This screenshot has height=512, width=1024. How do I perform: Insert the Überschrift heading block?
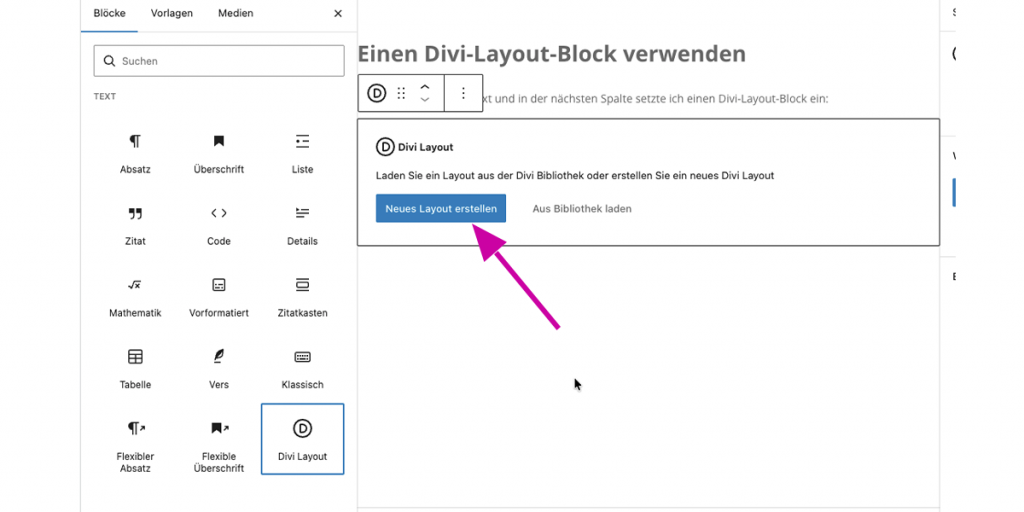pyautogui.click(x=219, y=153)
